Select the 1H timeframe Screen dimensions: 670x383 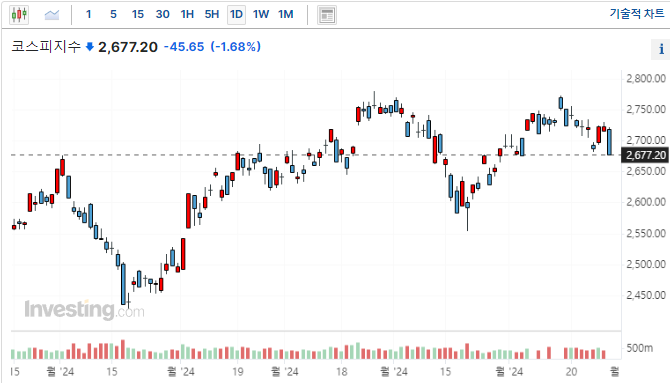click(187, 15)
